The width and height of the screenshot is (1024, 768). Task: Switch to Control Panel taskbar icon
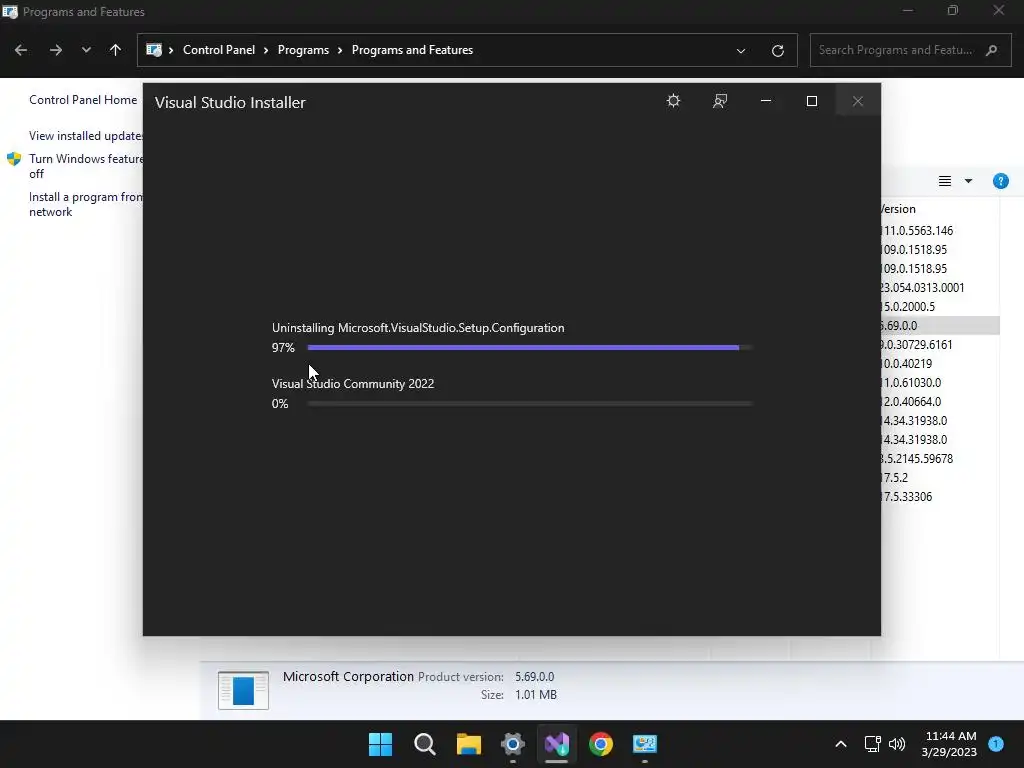(x=645, y=744)
